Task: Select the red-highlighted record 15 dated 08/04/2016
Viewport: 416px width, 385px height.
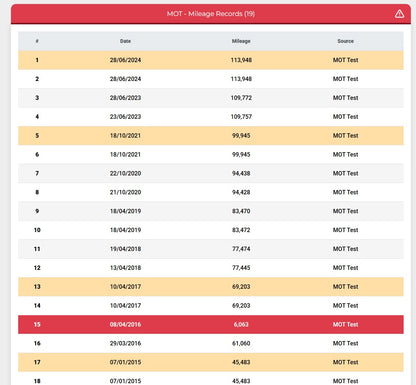Action: (211, 324)
